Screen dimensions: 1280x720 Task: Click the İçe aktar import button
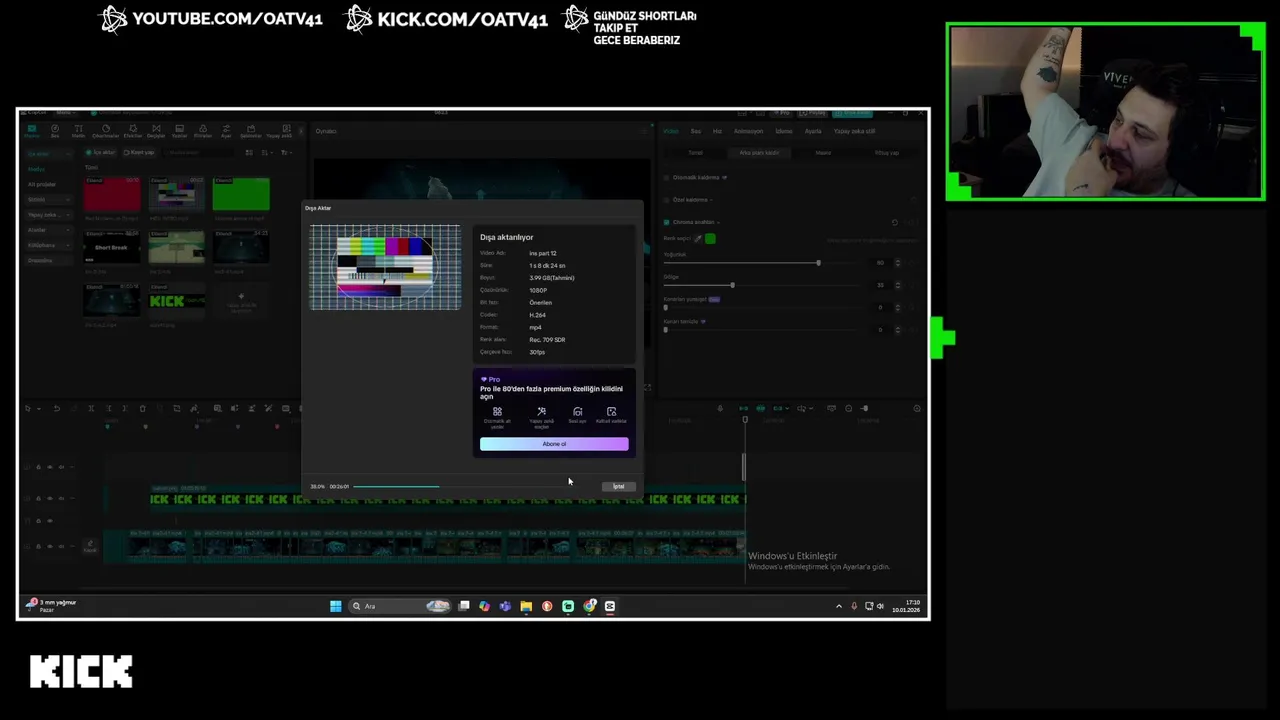100,153
